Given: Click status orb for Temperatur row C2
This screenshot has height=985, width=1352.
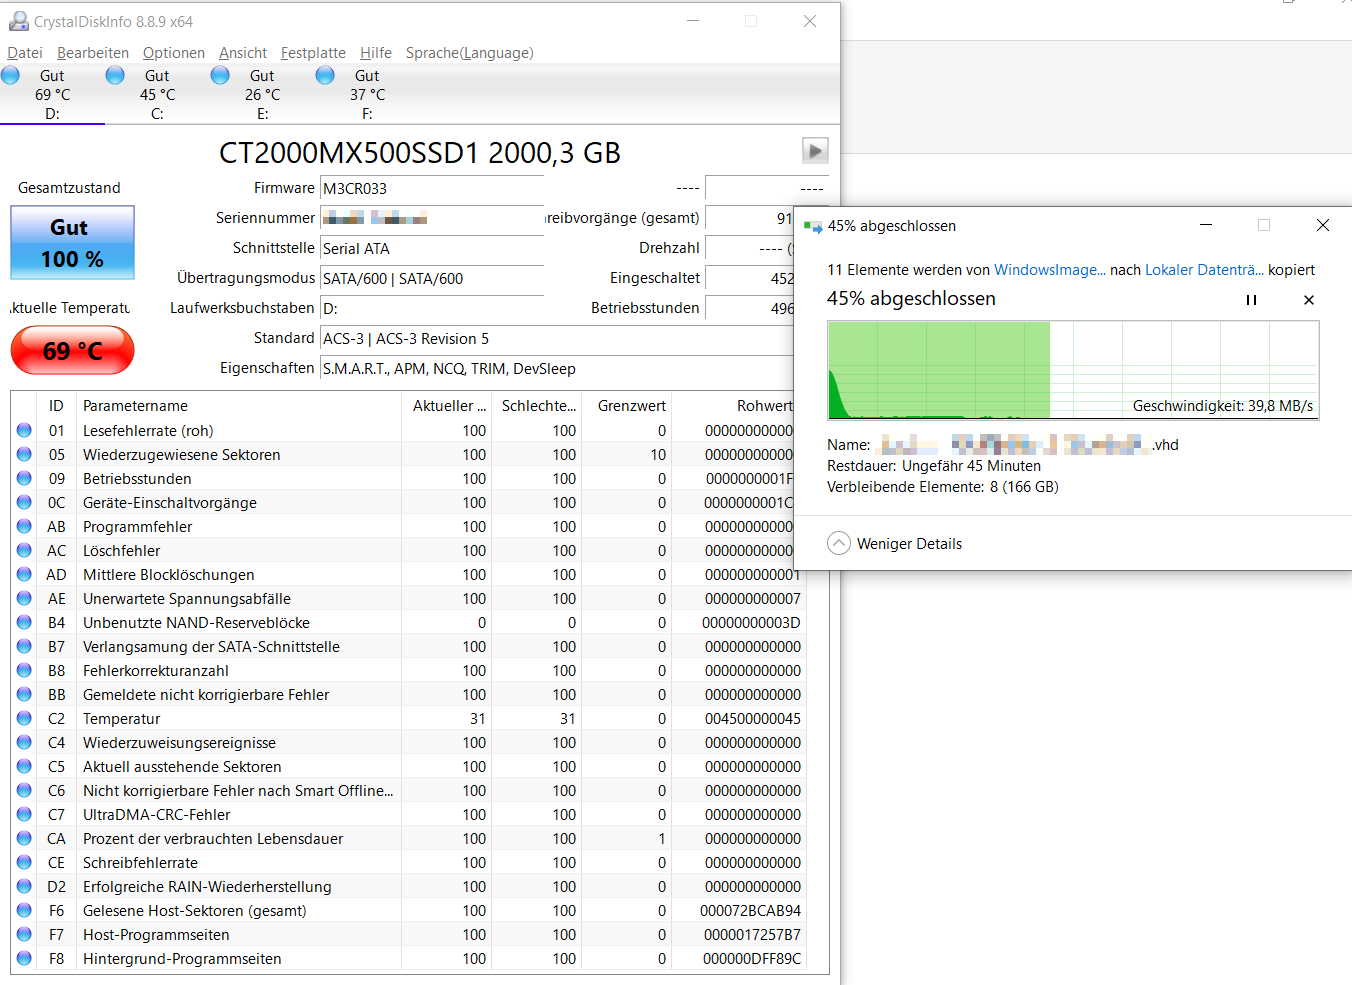Looking at the screenshot, I should [x=24, y=718].
